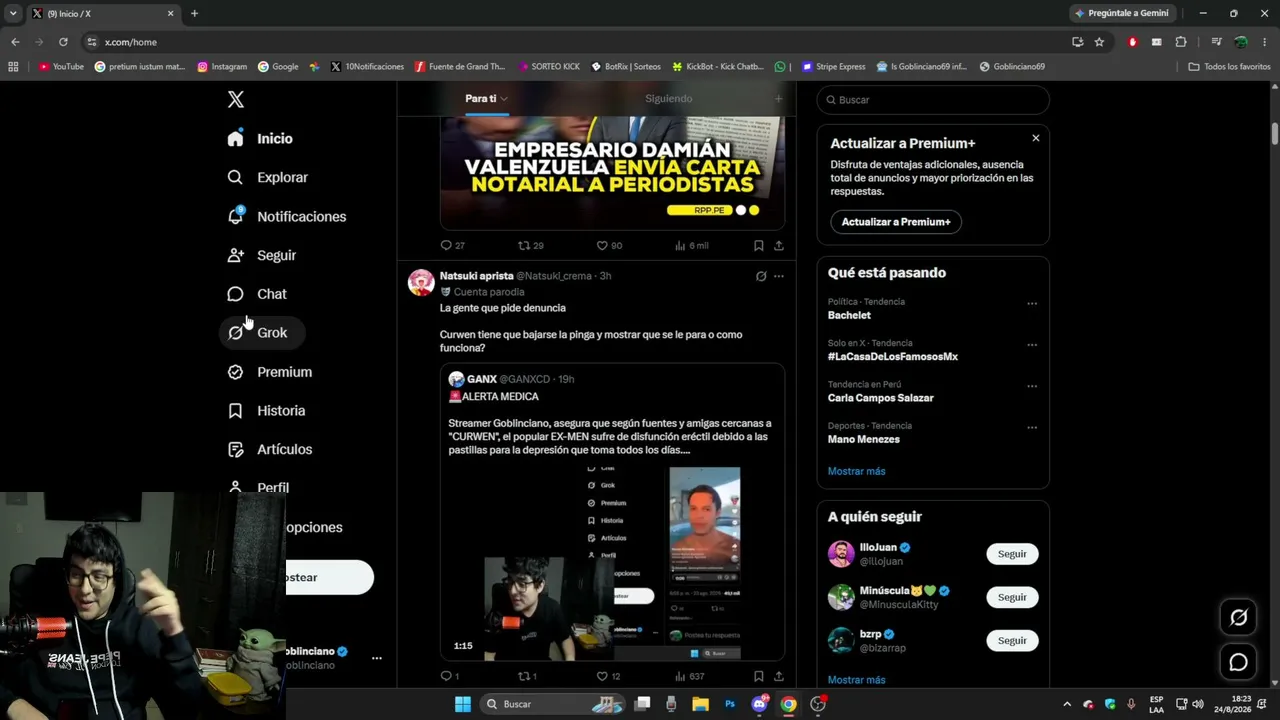Open the Artículos icon in sidebar
This screenshot has height=720, width=1280.
(x=235, y=450)
